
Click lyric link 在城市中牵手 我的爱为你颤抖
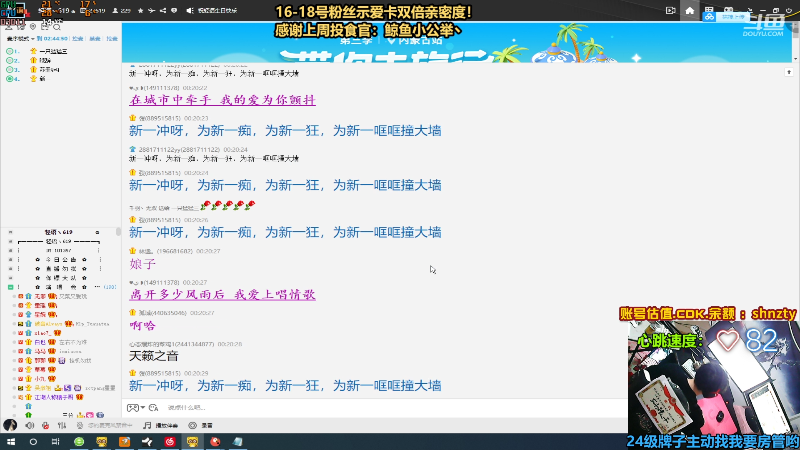[222, 100]
